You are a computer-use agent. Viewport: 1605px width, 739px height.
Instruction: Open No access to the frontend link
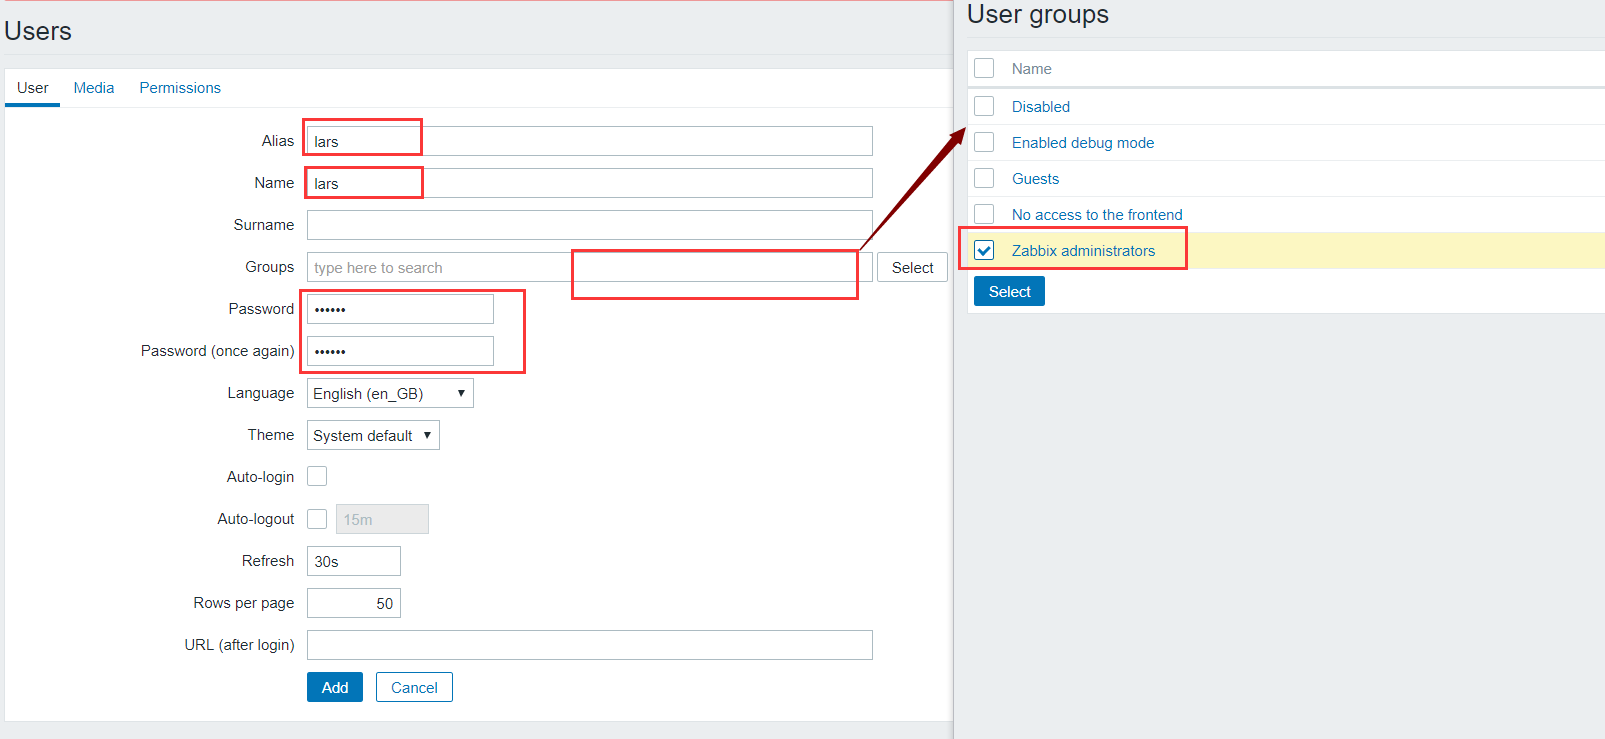click(x=1096, y=215)
